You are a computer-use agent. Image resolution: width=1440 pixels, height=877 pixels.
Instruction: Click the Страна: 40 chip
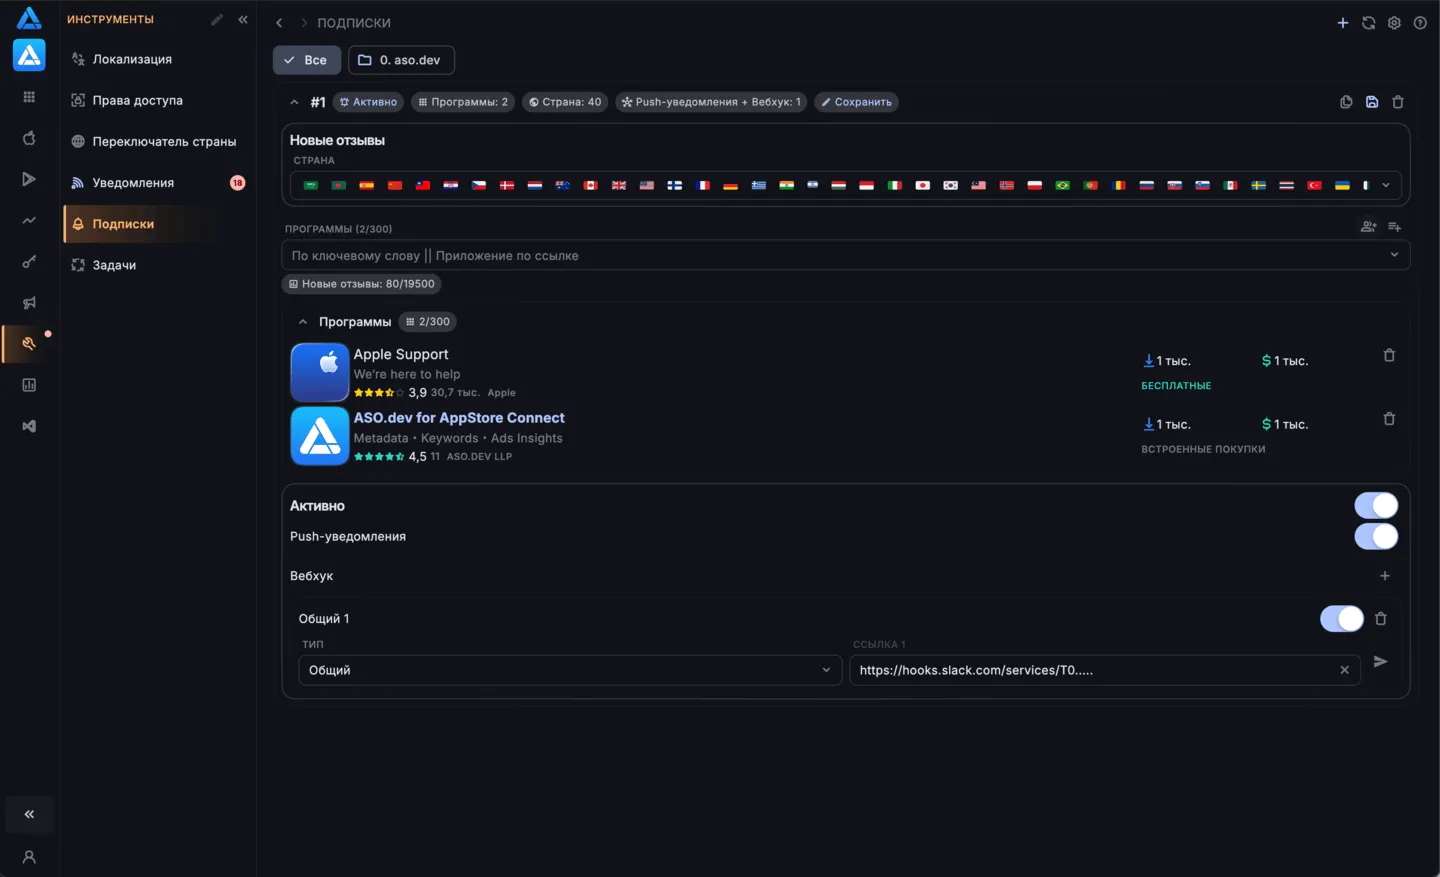(565, 102)
